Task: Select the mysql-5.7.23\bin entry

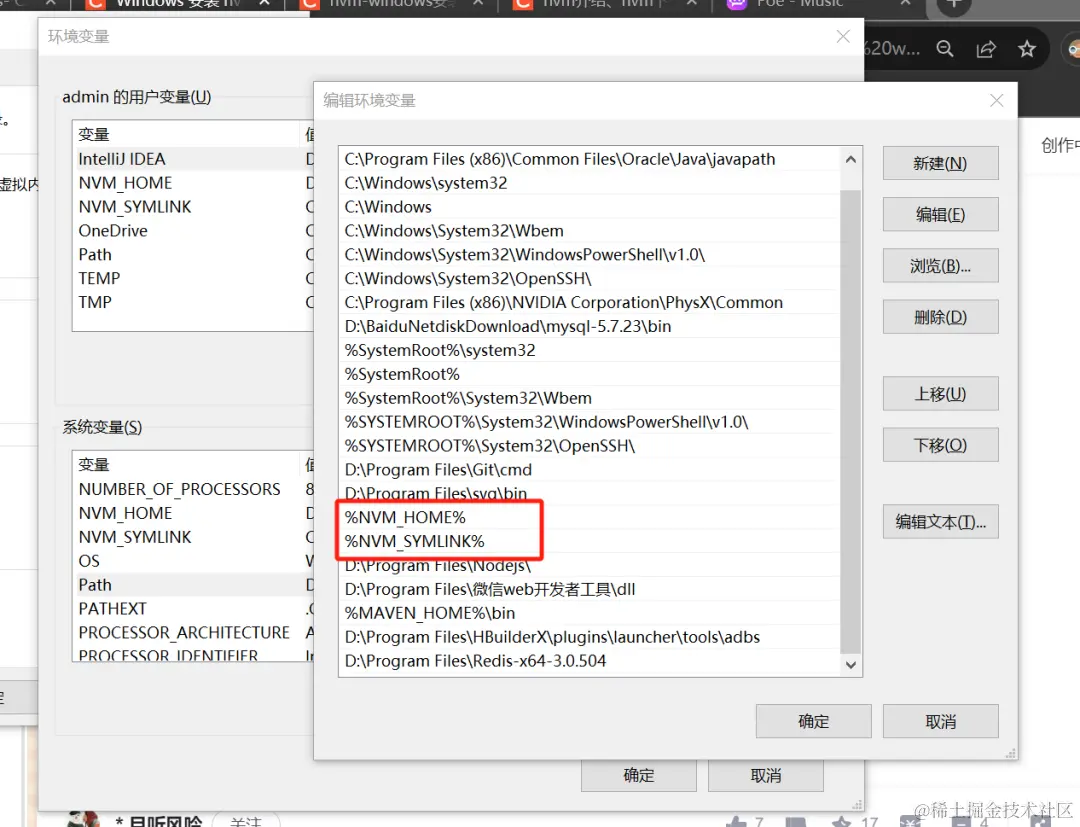Action: (590, 326)
